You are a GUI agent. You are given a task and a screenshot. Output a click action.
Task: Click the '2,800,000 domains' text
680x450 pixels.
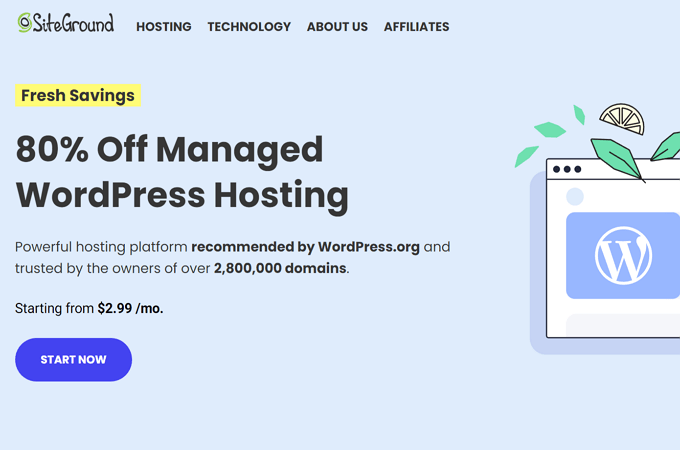280,268
